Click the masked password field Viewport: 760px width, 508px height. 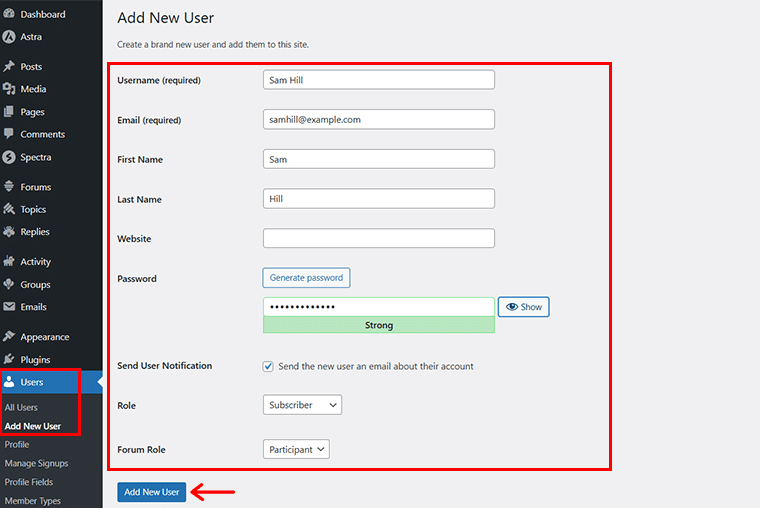click(x=379, y=307)
